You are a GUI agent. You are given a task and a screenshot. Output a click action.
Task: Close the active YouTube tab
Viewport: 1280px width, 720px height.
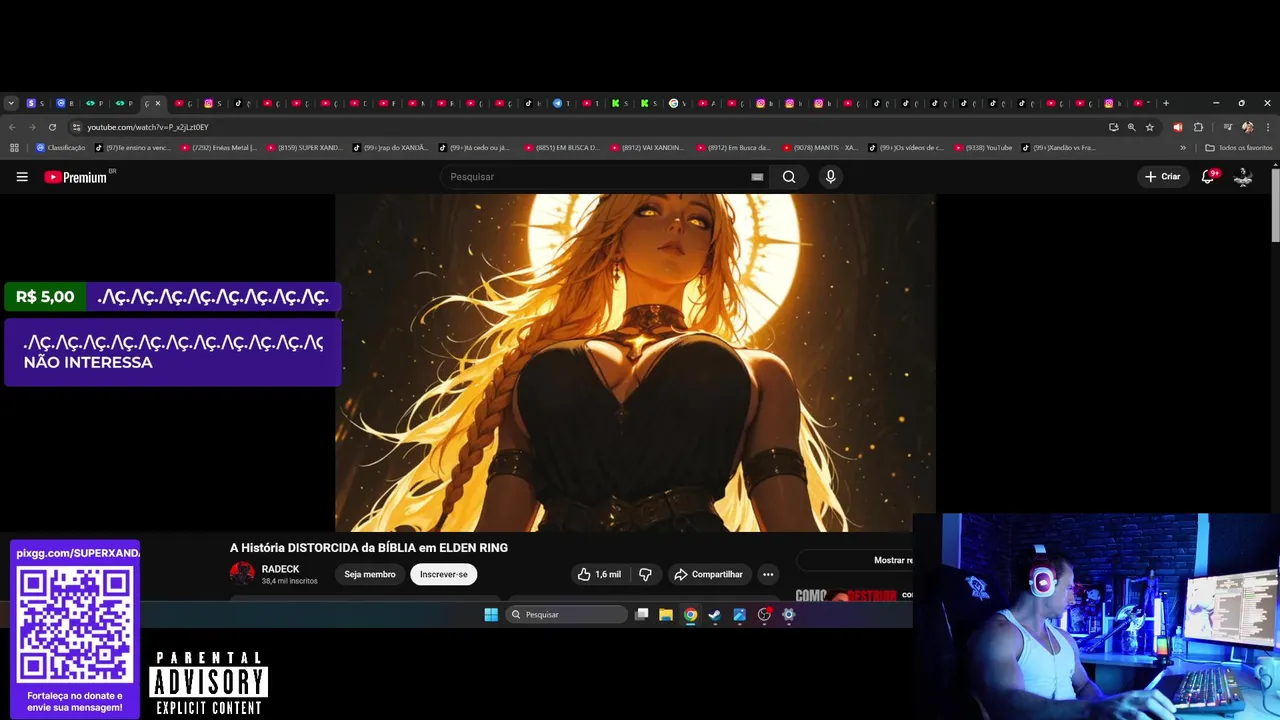(157, 103)
